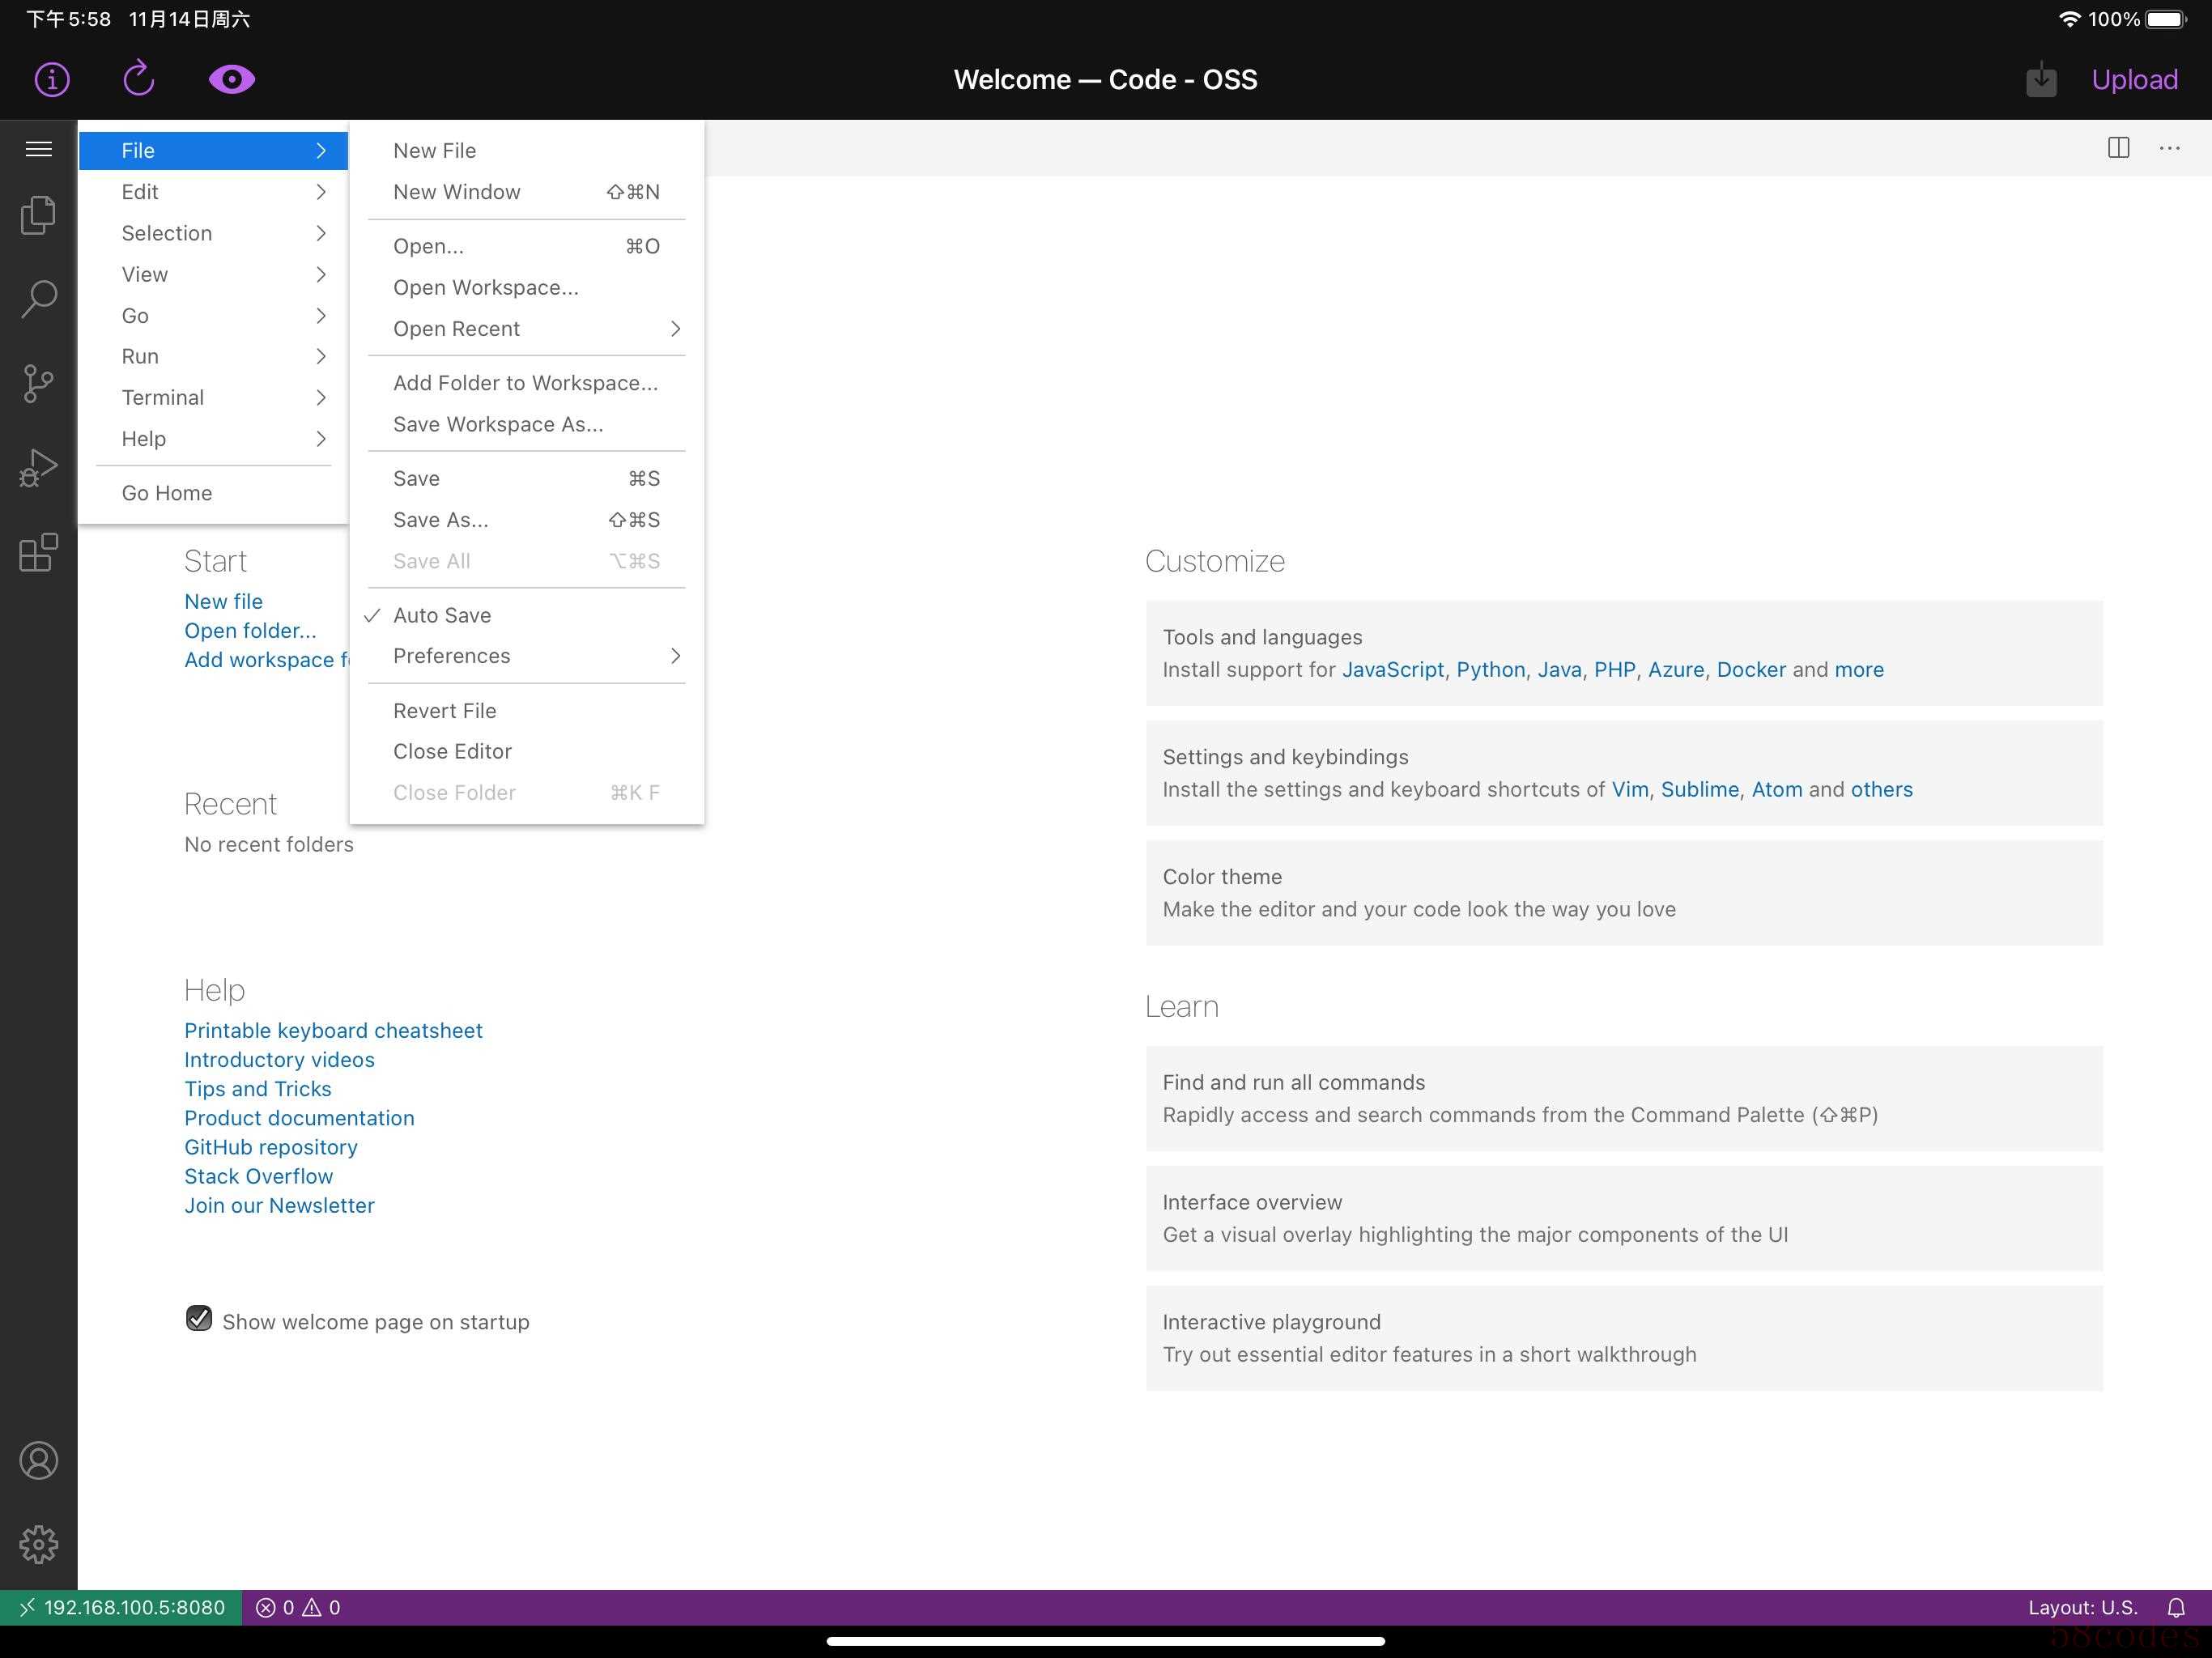Reload the page with refresh icon
This screenshot has width=2212, height=1658.
click(x=139, y=79)
